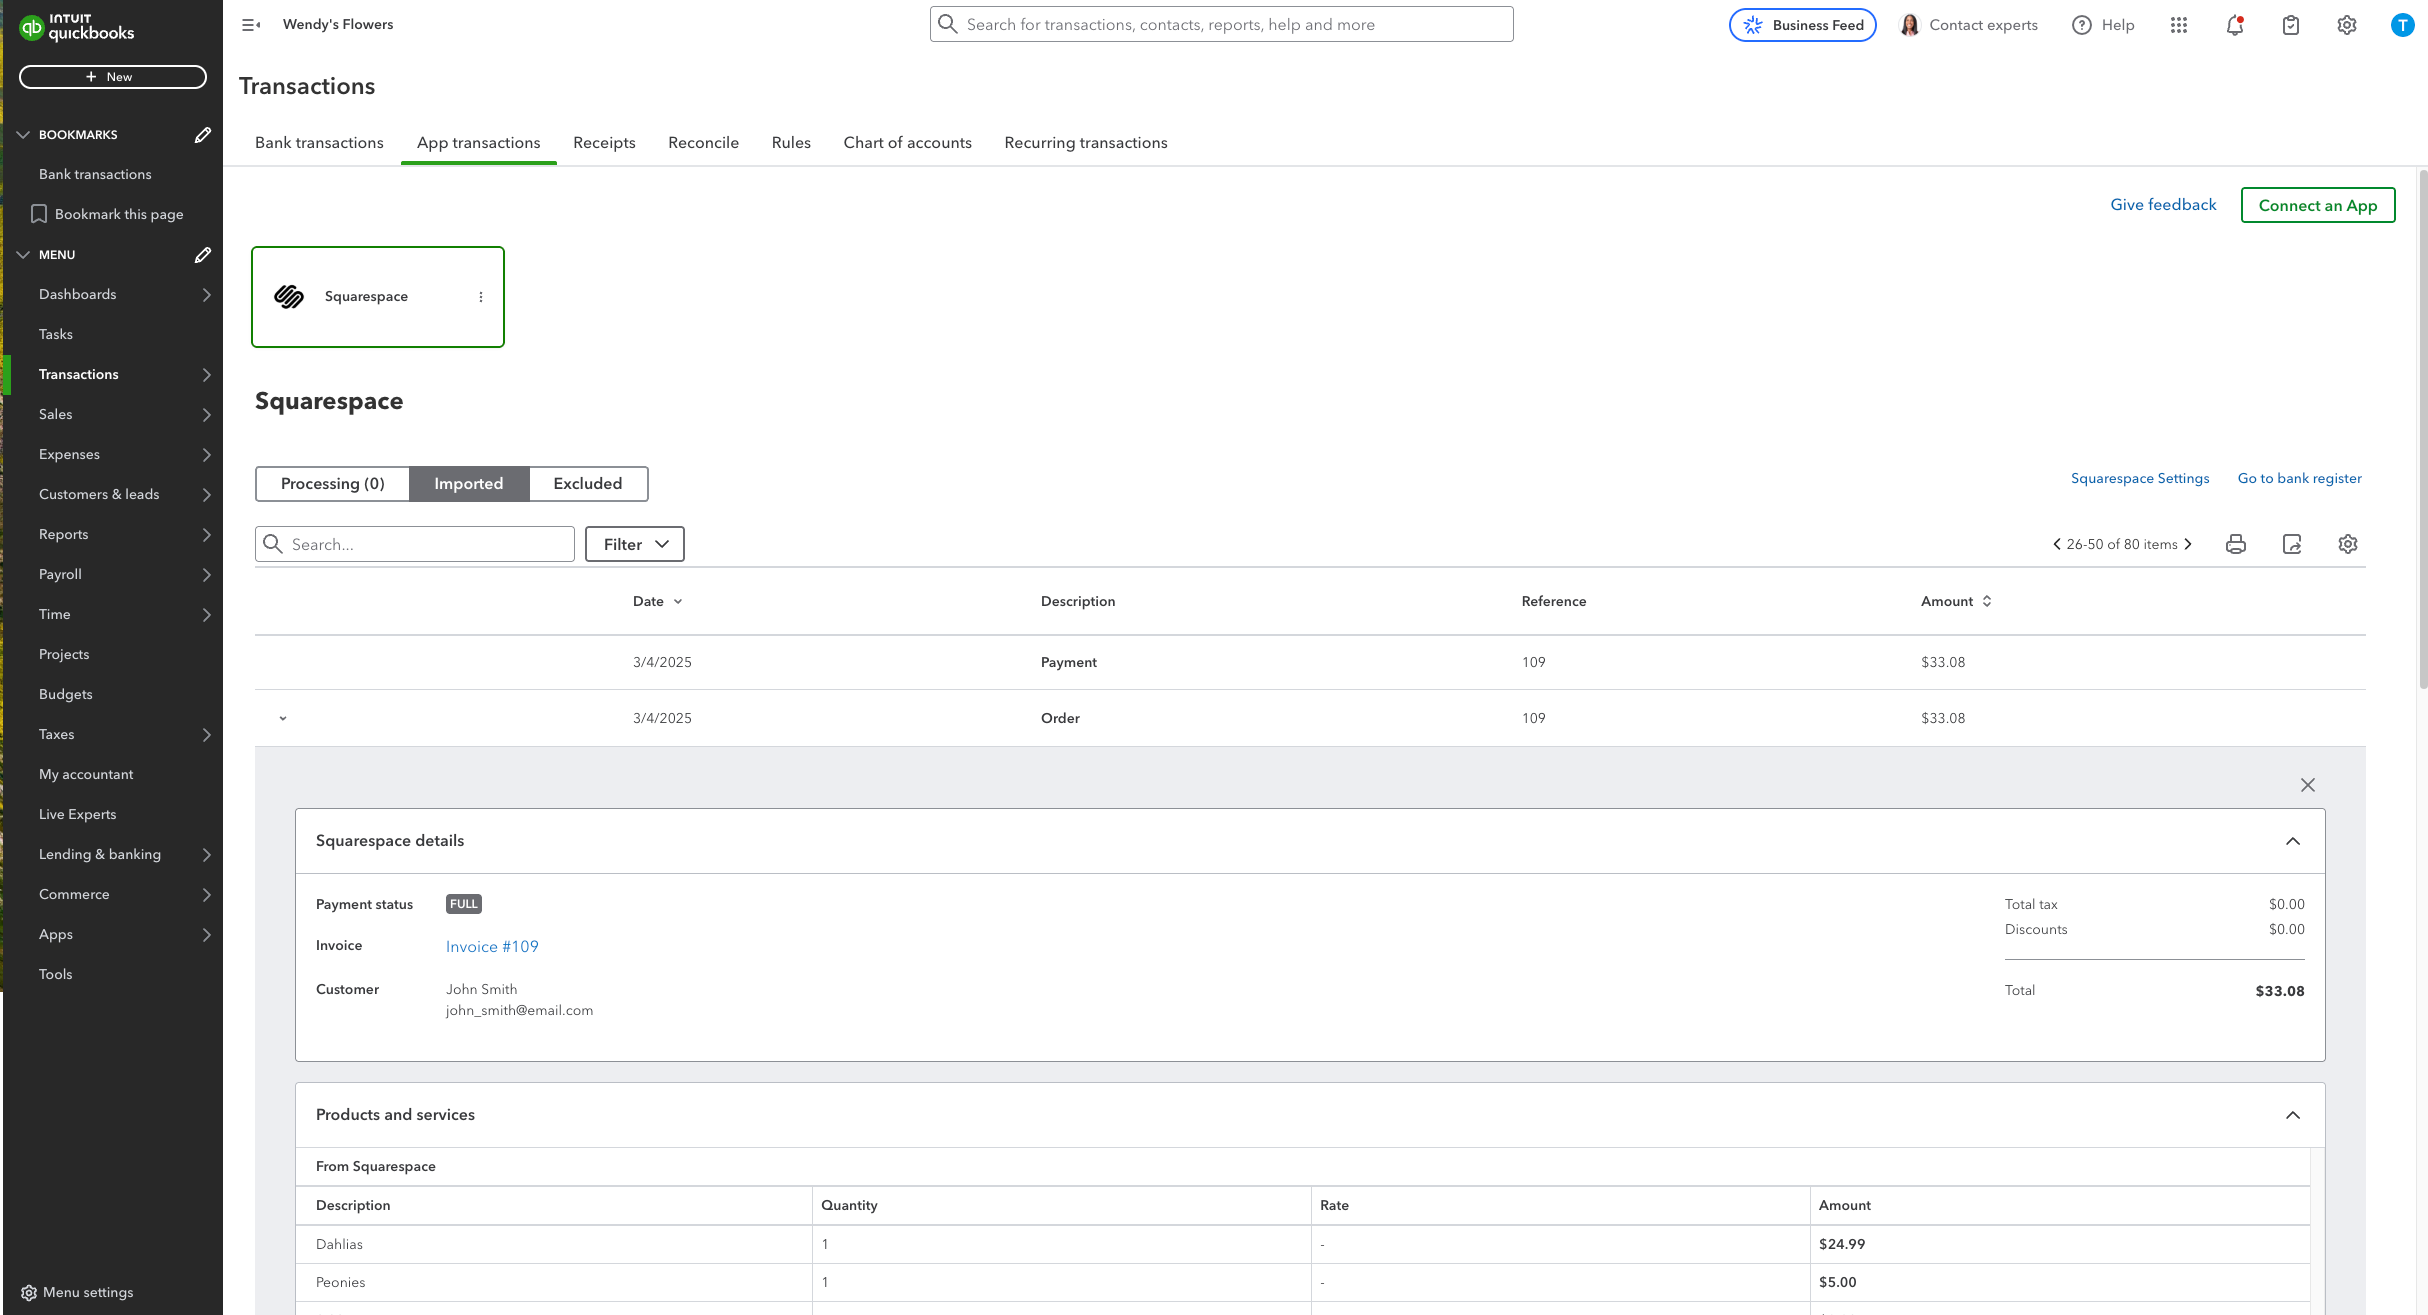Screen dimensions: 2428x1315
Task: Open the apps grid icon
Action: 2179,25
